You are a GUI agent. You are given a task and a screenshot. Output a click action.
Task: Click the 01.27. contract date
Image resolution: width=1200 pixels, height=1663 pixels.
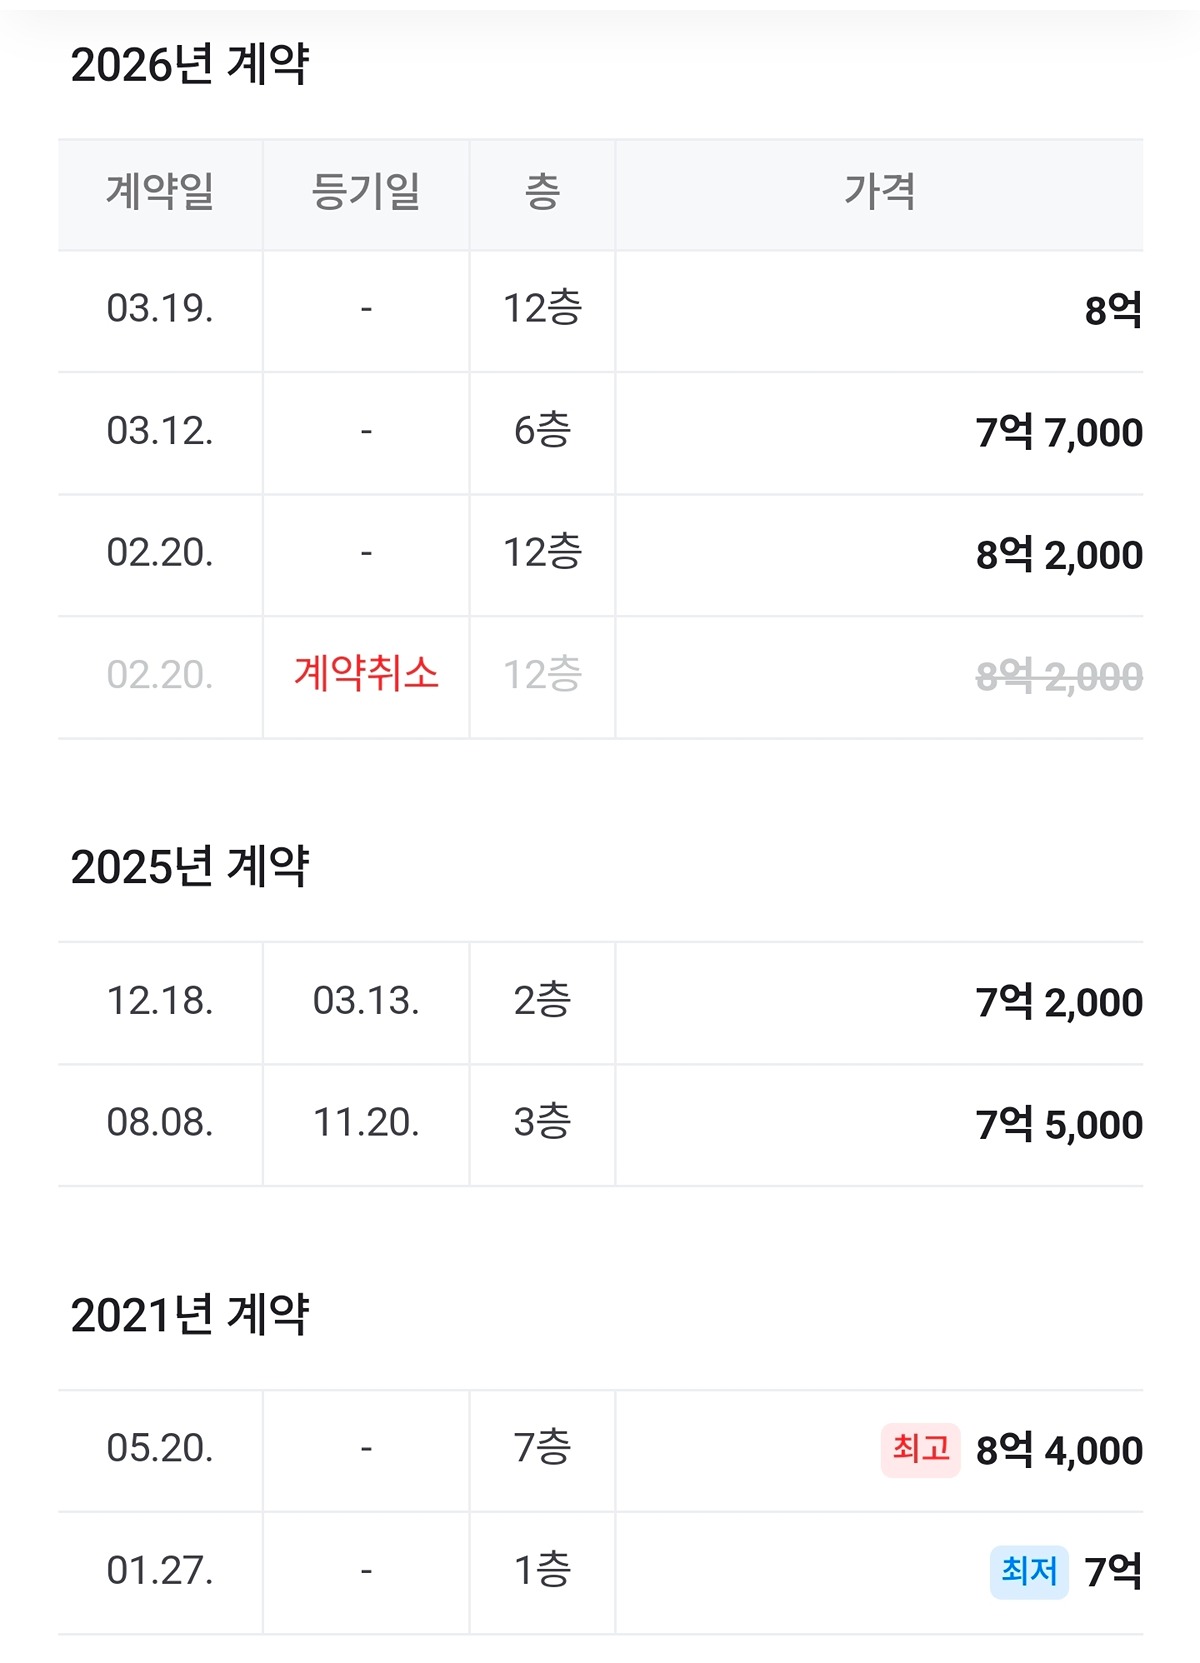[160, 1571]
